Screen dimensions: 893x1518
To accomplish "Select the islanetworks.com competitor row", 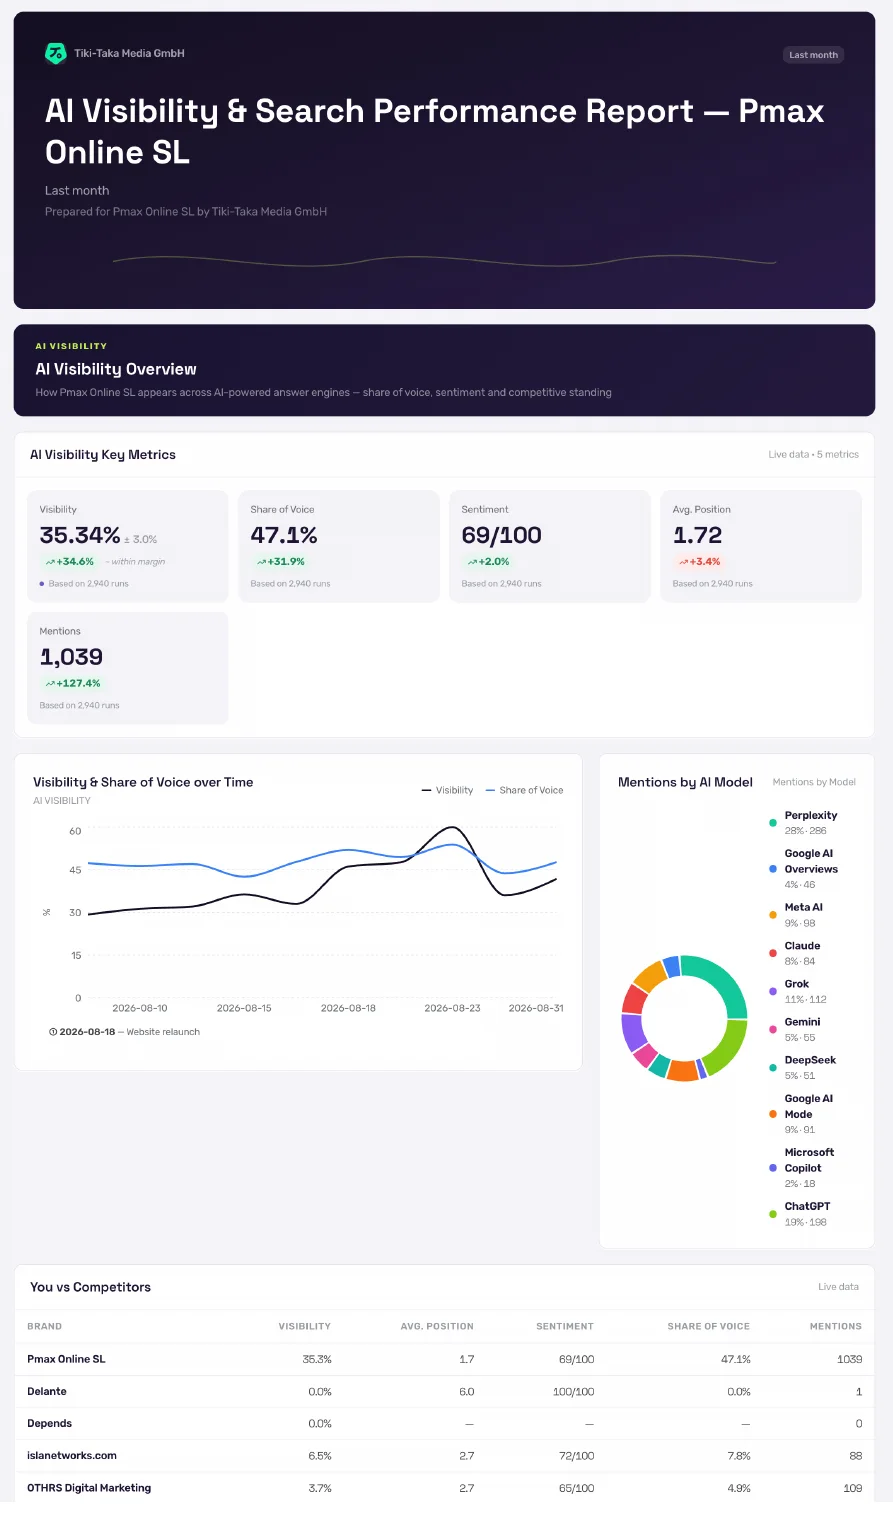I will (x=444, y=1455).
